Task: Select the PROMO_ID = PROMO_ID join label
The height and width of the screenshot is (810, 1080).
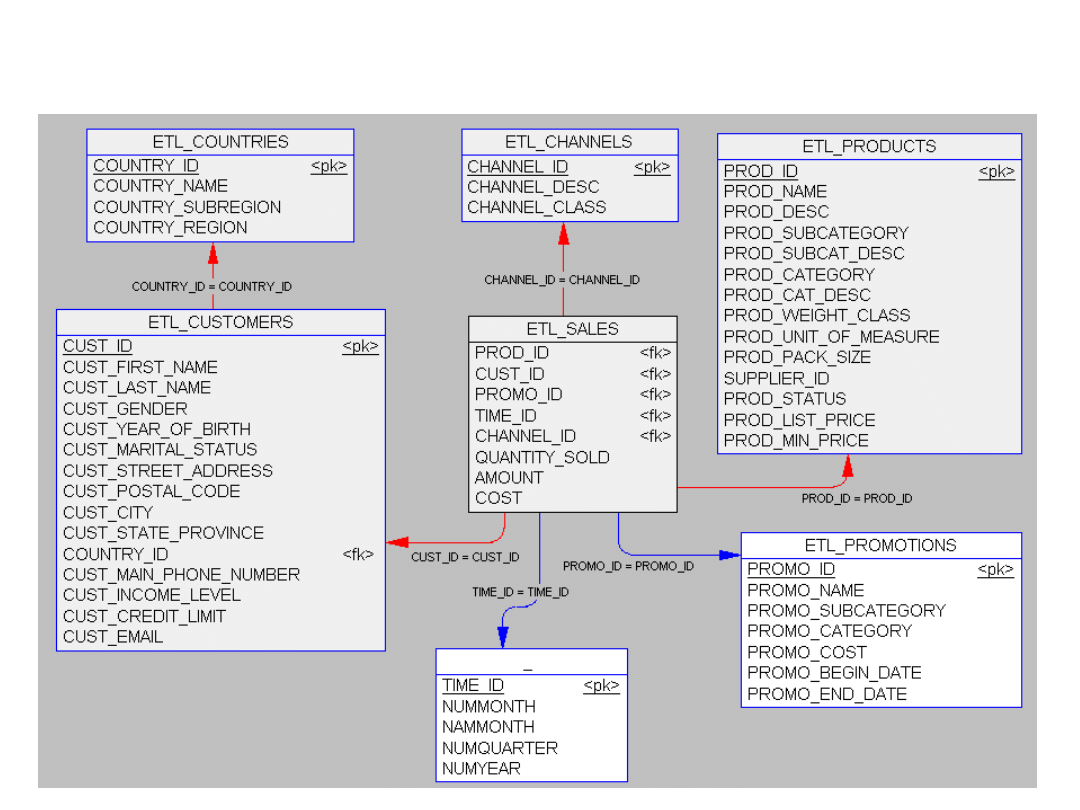Action: (628, 566)
